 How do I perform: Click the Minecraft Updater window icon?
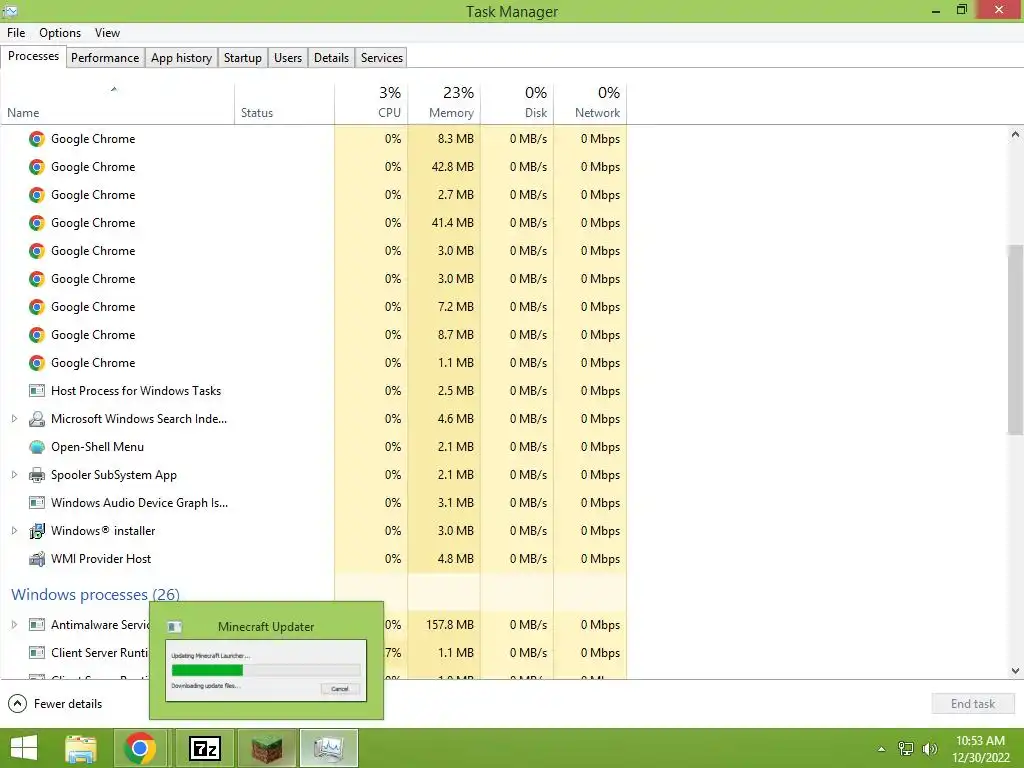coord(174,627)
